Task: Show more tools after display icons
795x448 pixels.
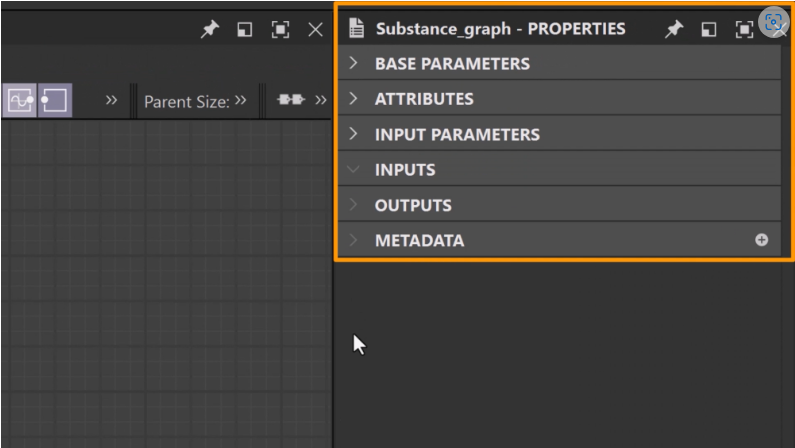Action: click(111, 100)
